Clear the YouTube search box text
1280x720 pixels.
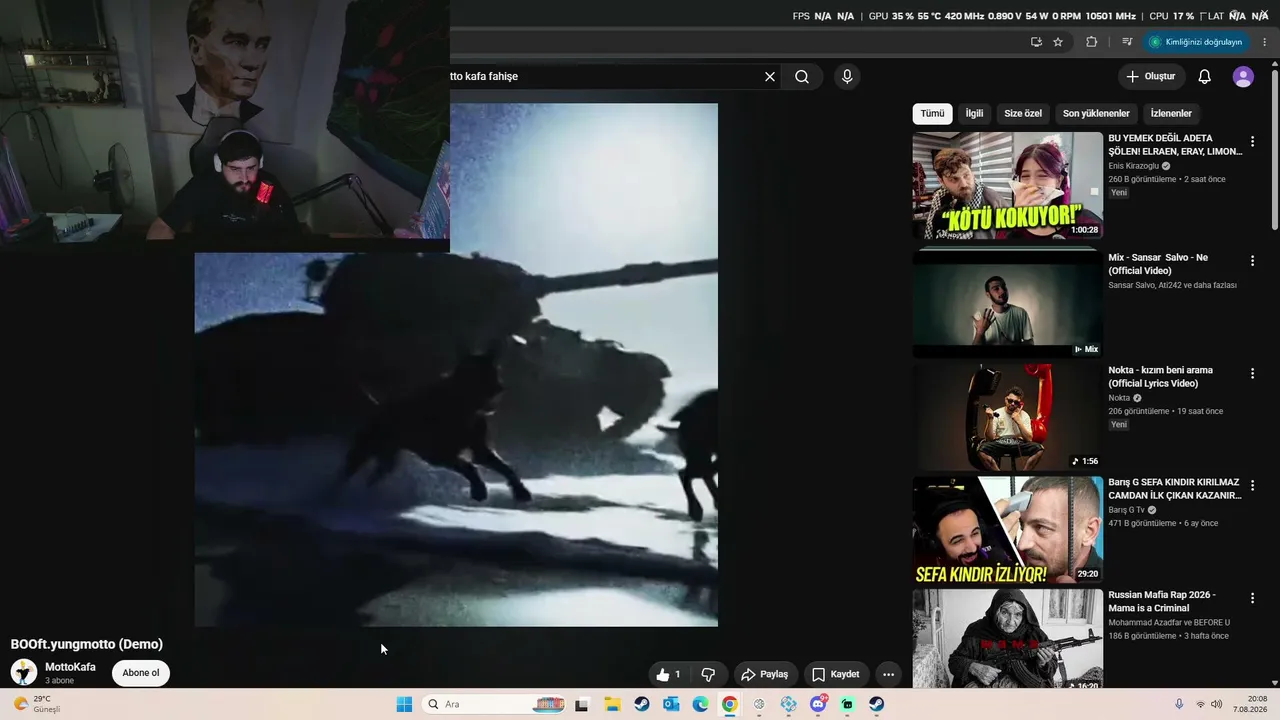tap(770, 76)
